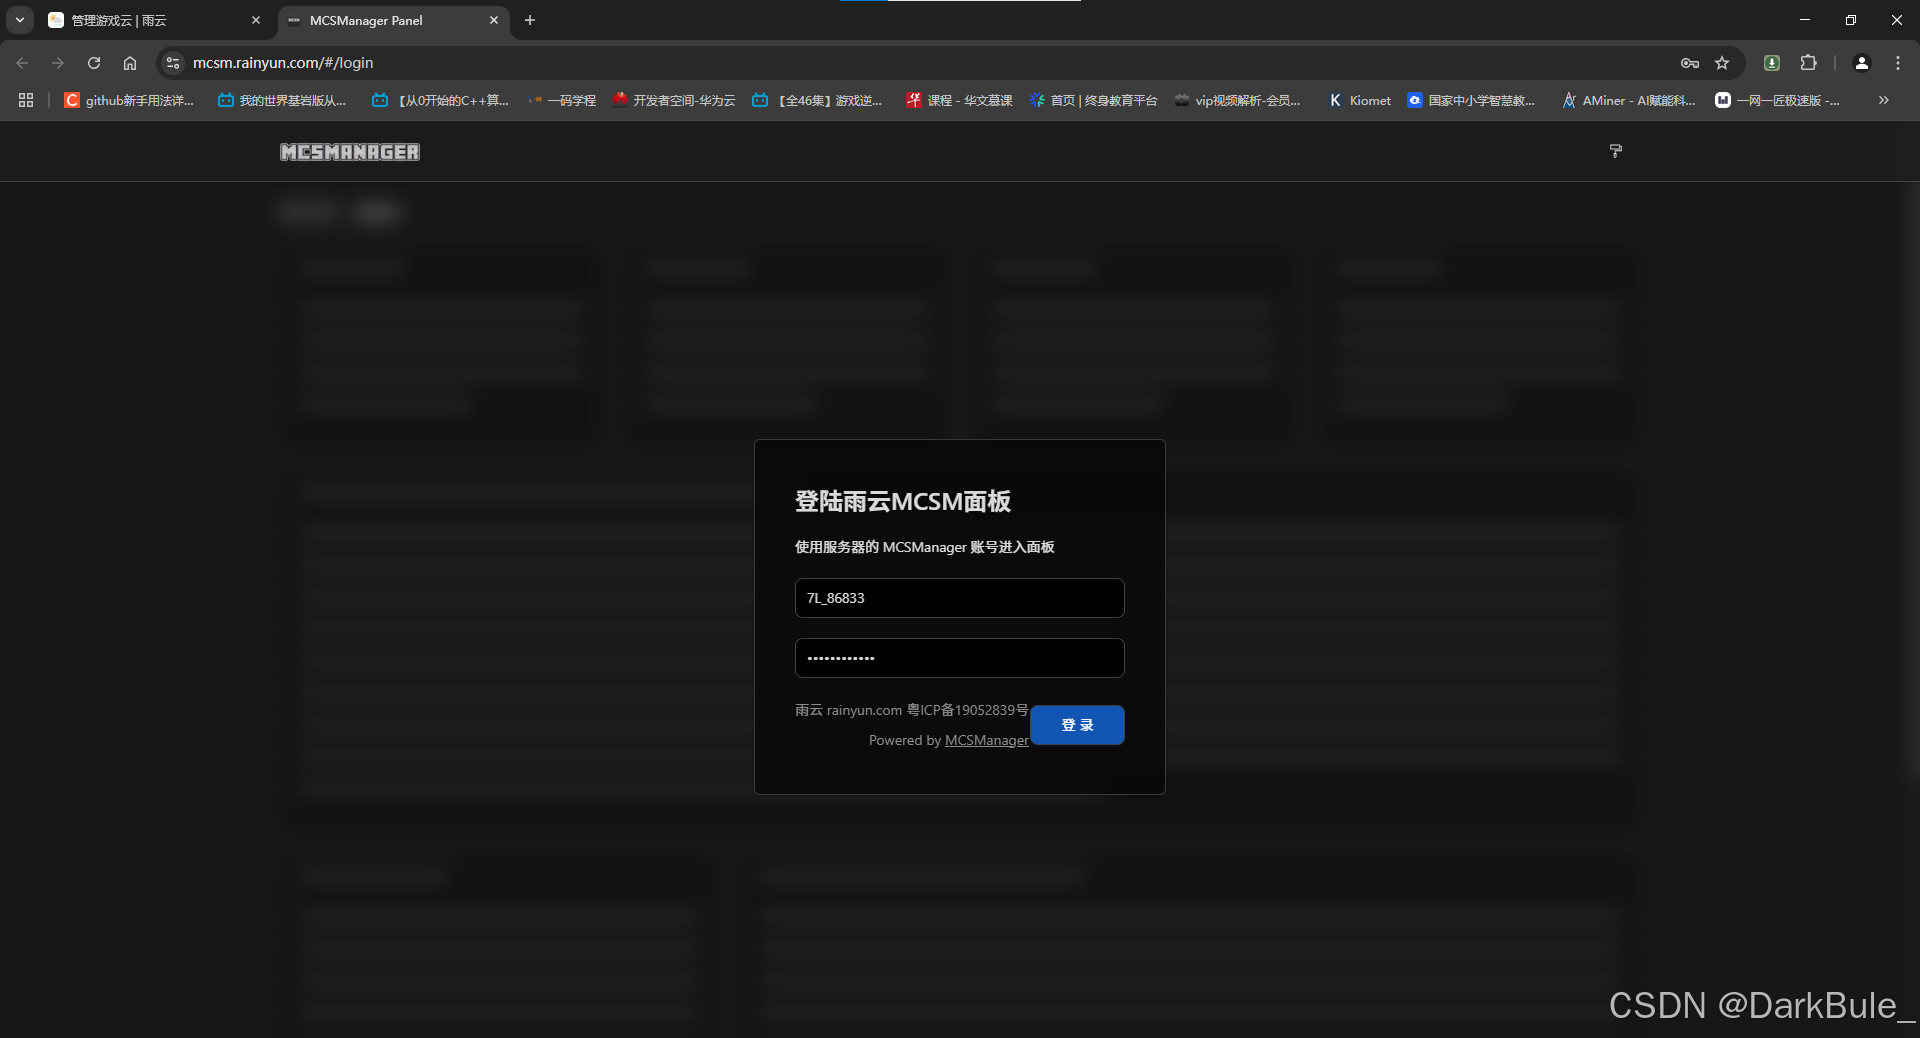Click the username field containing 7L_86833
The width and height of the screenshot is (1920, 1038).
point(959,598)
